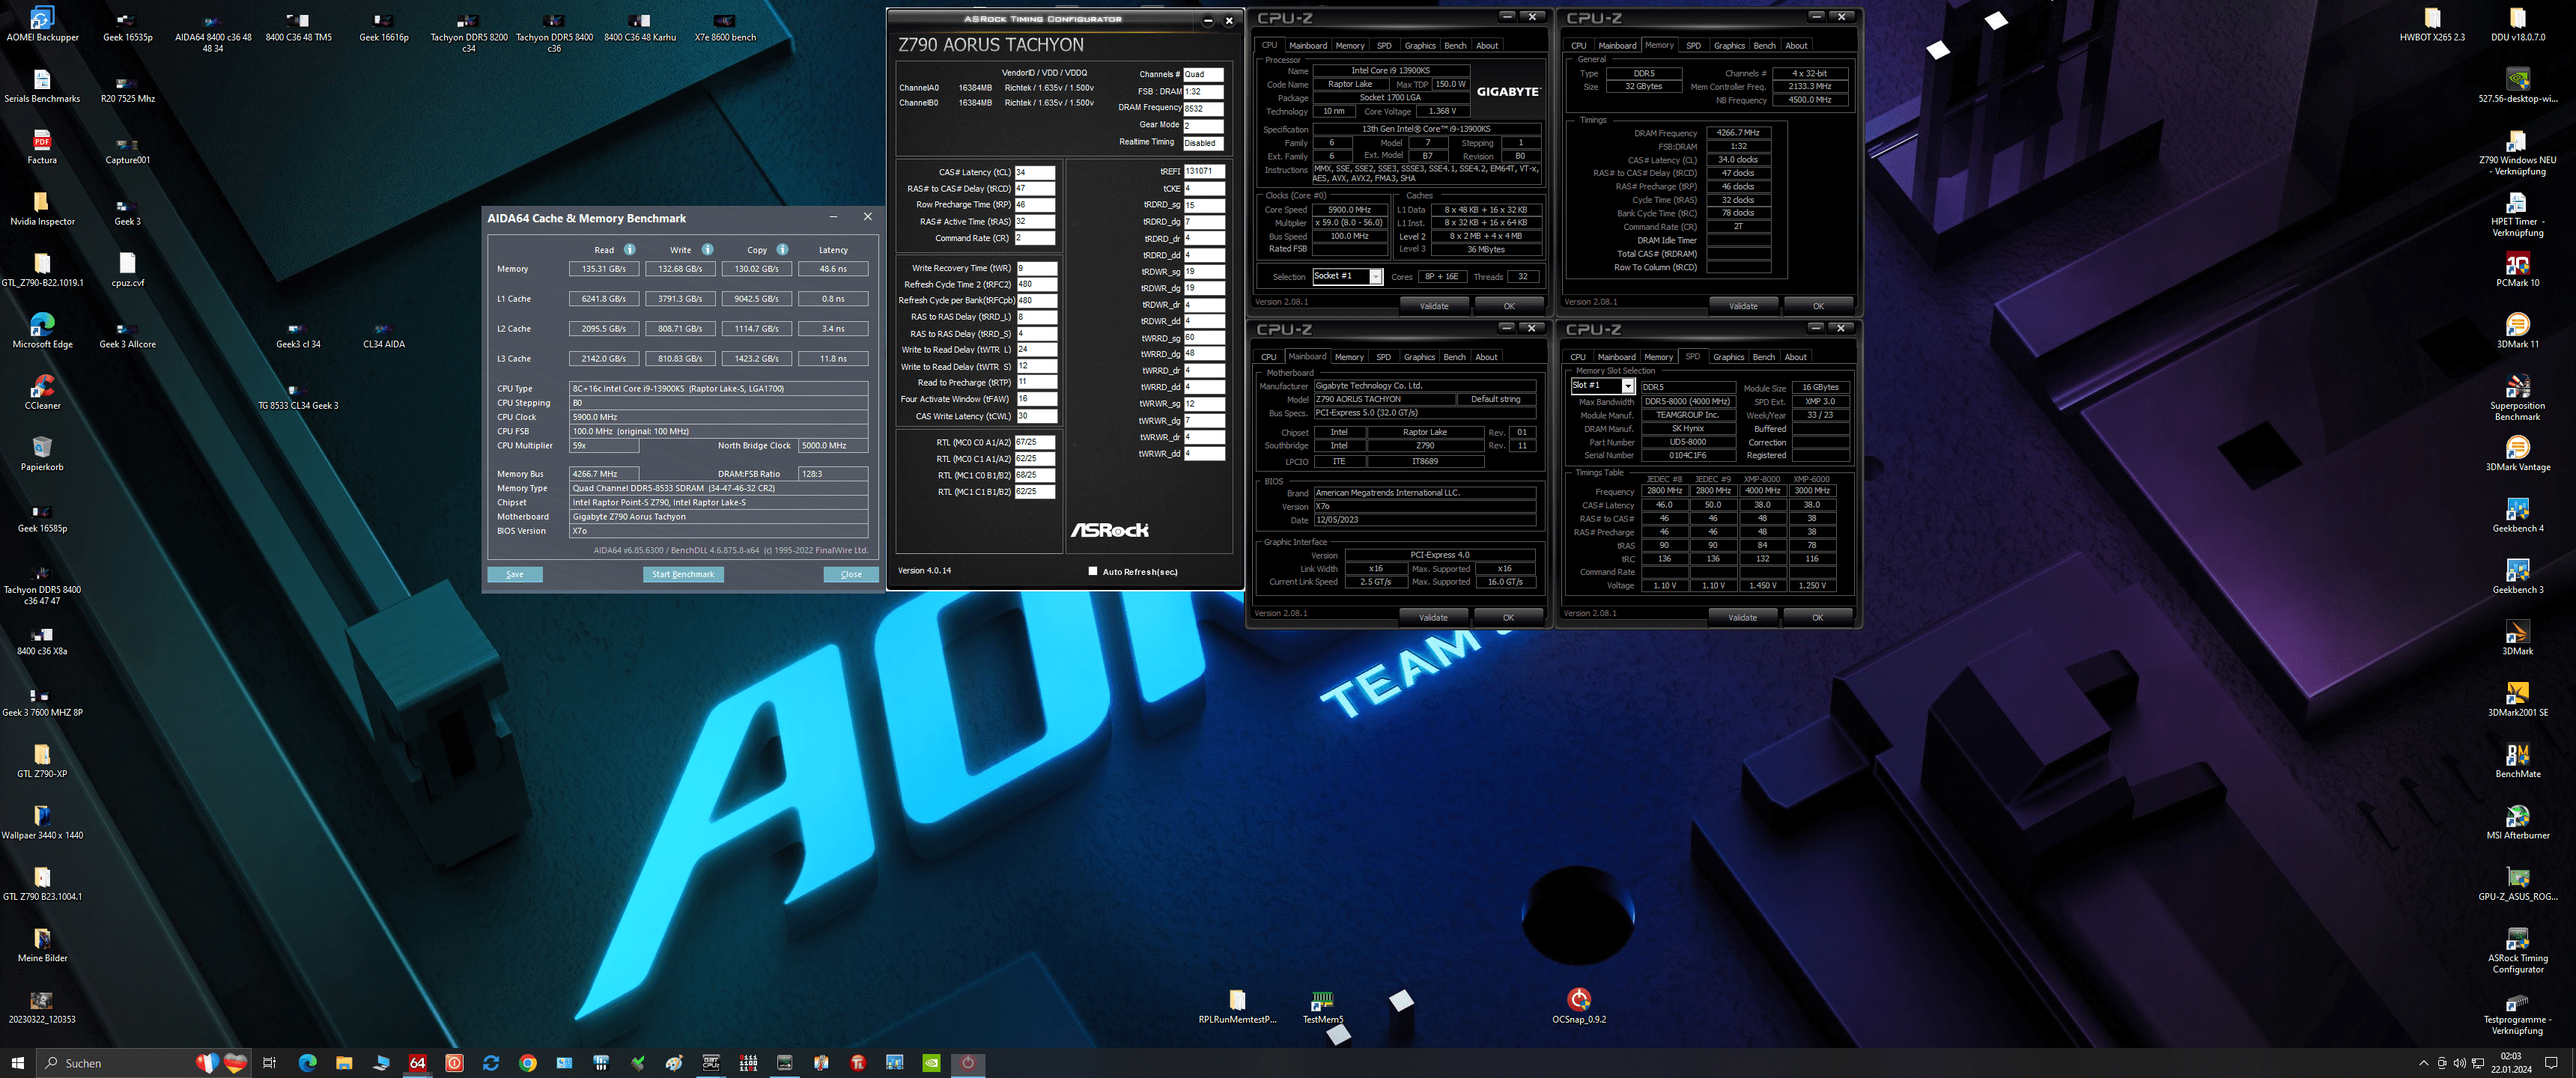Screen dimensions: 2576x1078
Task: Select SPD tab in bottom-left CPU-Z window
Action: (1383, 357)
